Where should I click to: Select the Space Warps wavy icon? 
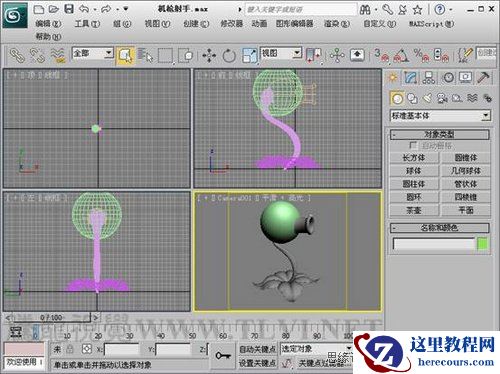coord(472,98)
